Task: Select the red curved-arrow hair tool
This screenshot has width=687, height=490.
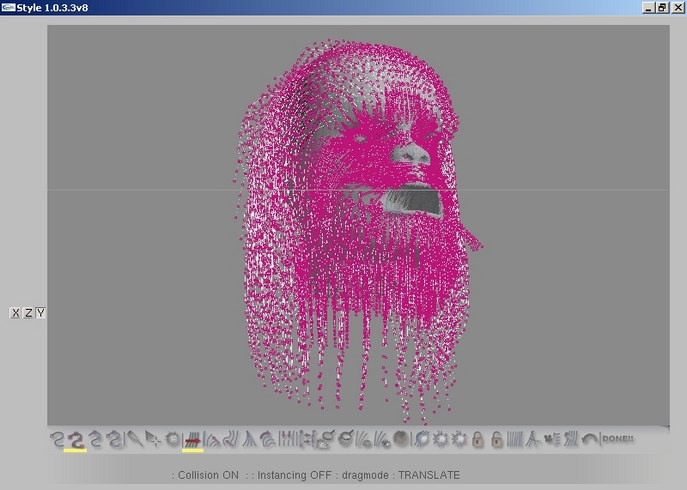Action: (268, 439)
